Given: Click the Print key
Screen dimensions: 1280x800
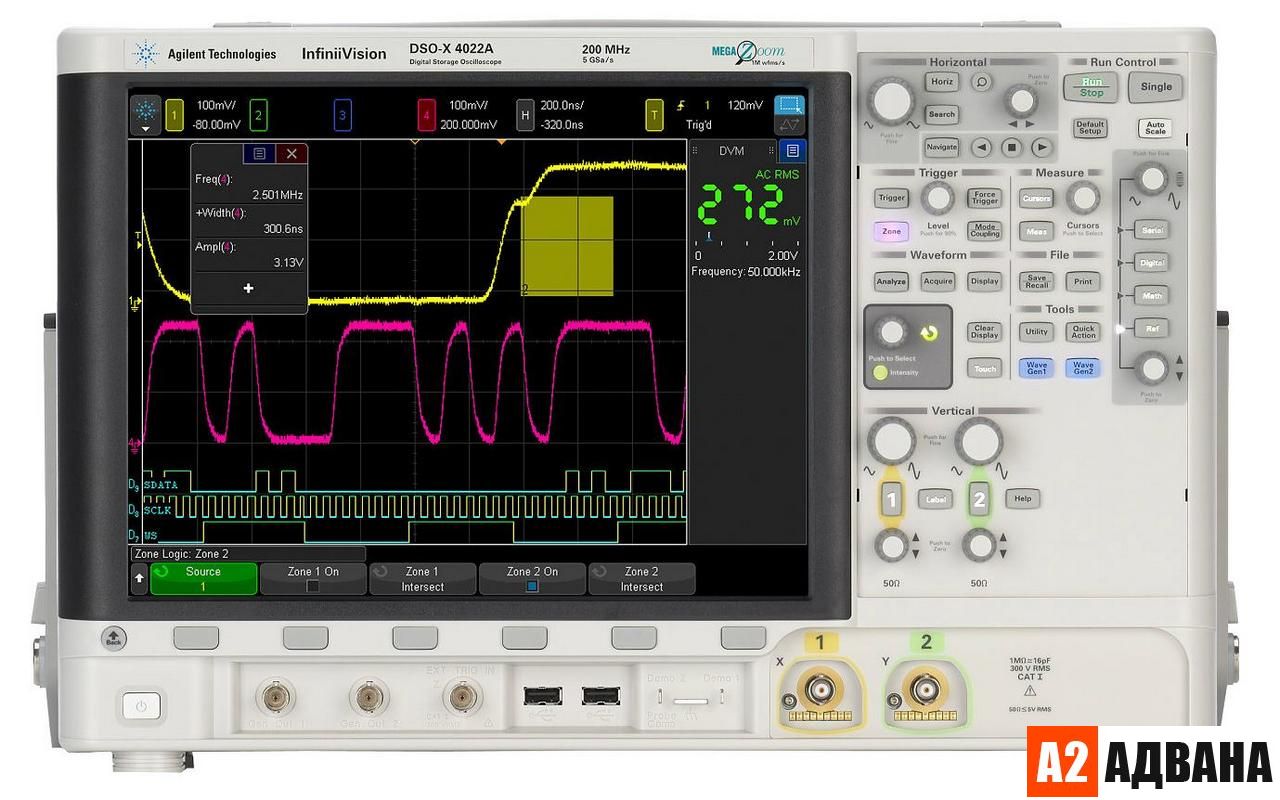Looking at the screenshot, I should click(1083, 282).
